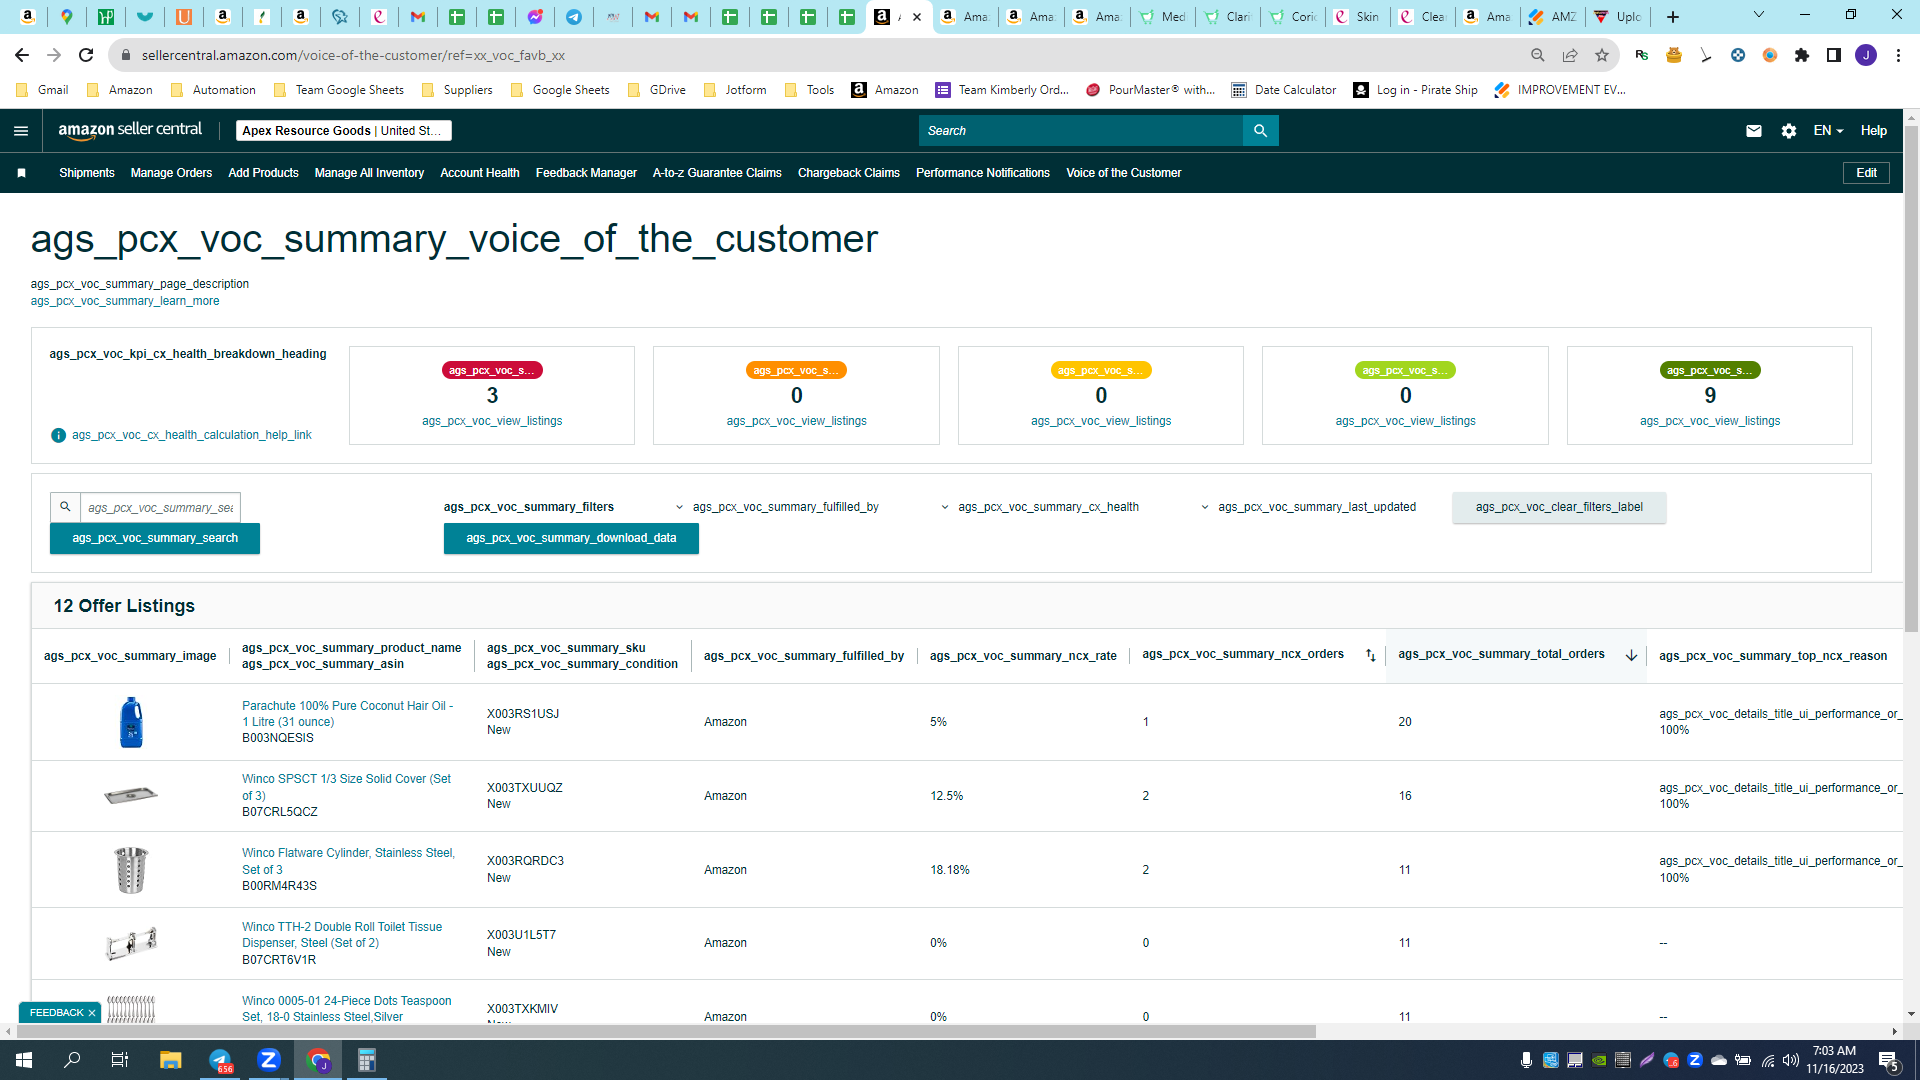Image resolution: width=1920 pixels, height=1080 pixels.
Task: Click the Amazon Seller Central logo
Action: coord(130,130)
